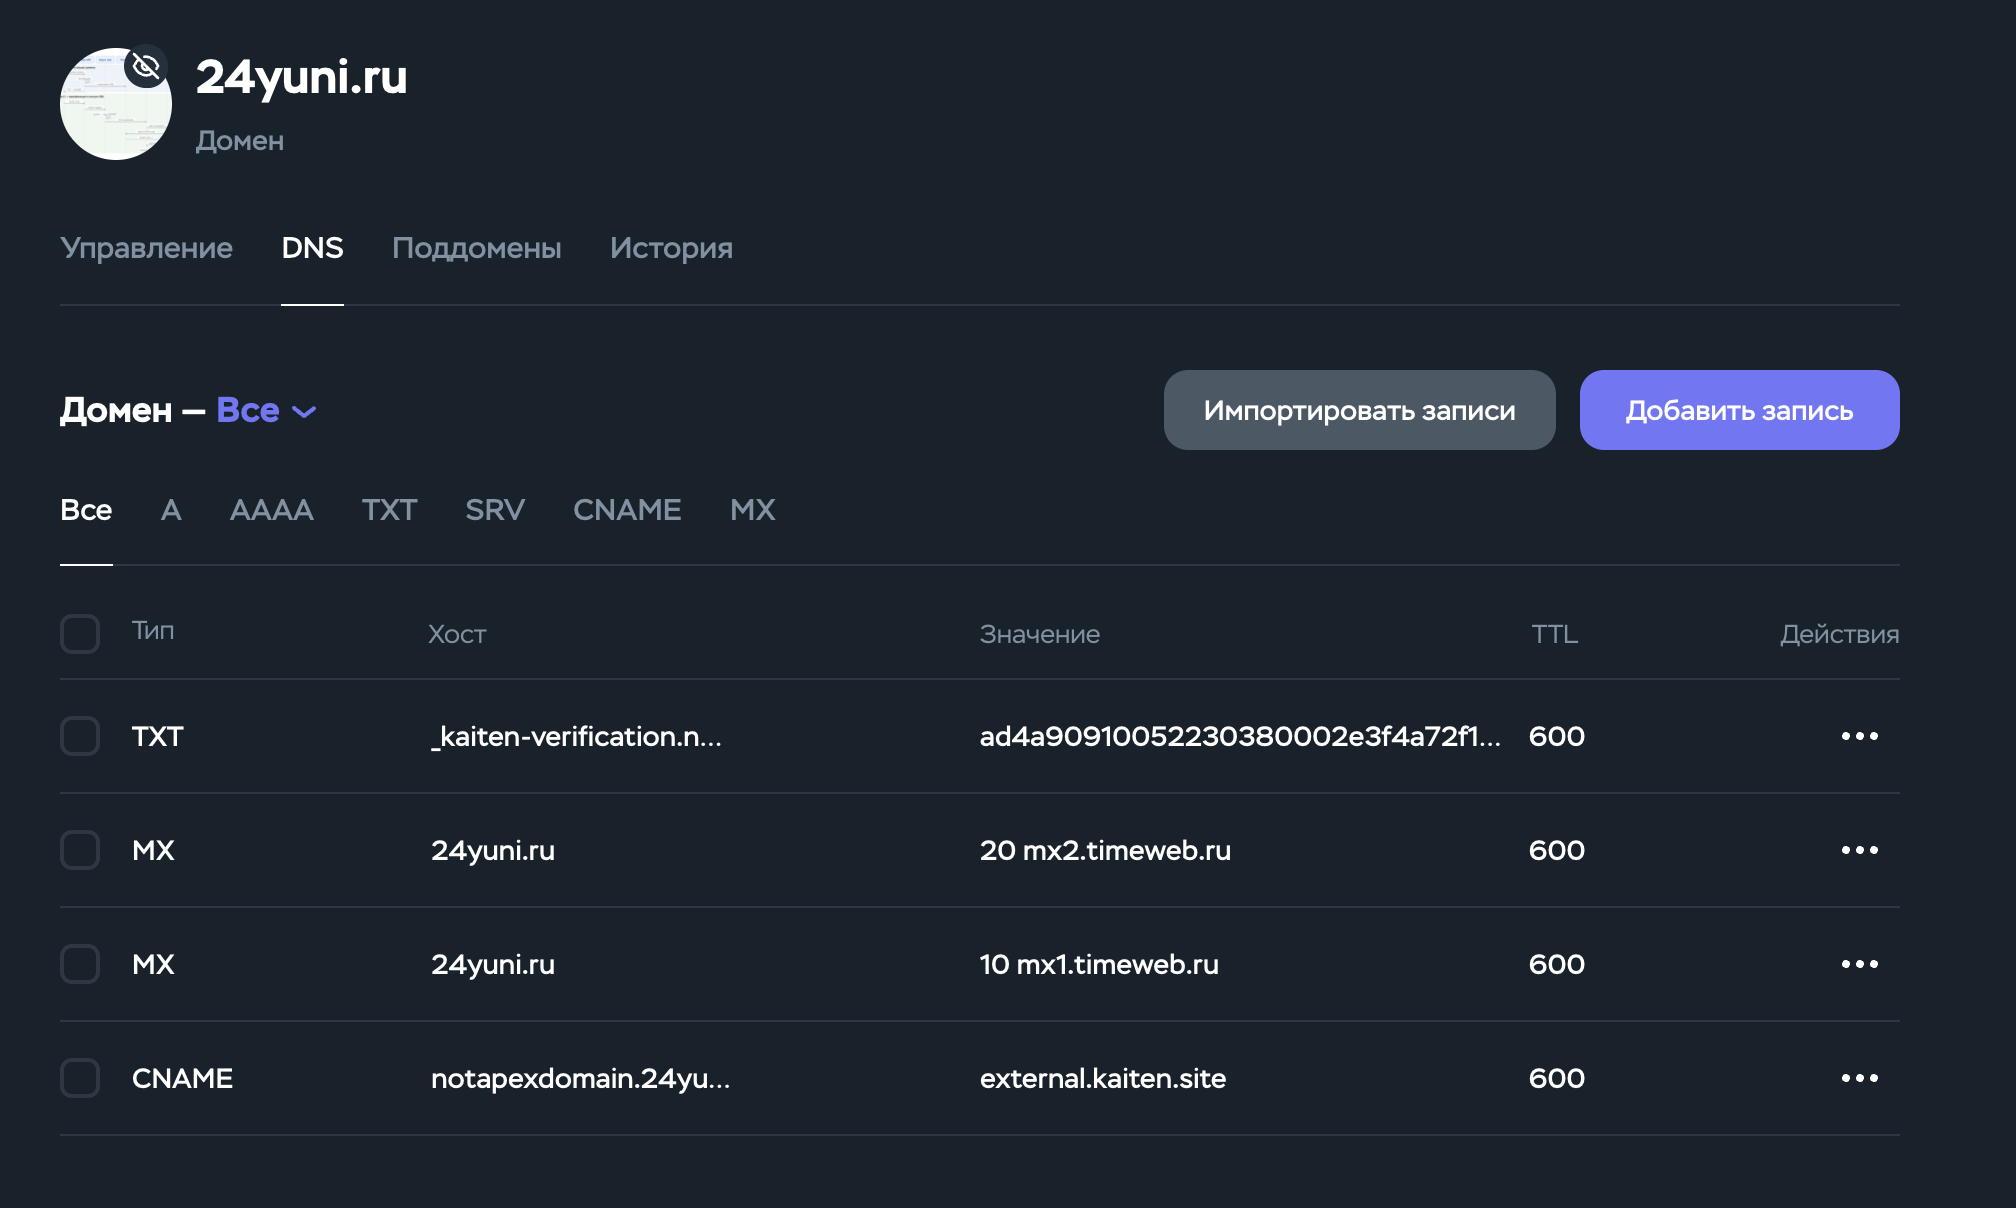Open actions menu for mx2.timeweb.ru record

1859,850
